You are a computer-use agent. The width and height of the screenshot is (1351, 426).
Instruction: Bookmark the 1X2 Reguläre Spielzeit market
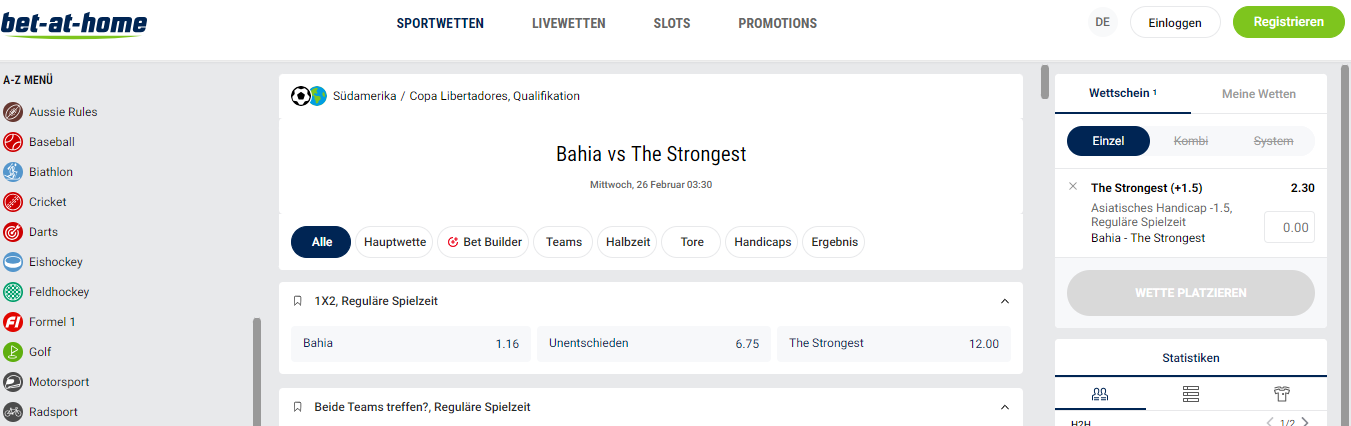(297, 301)
